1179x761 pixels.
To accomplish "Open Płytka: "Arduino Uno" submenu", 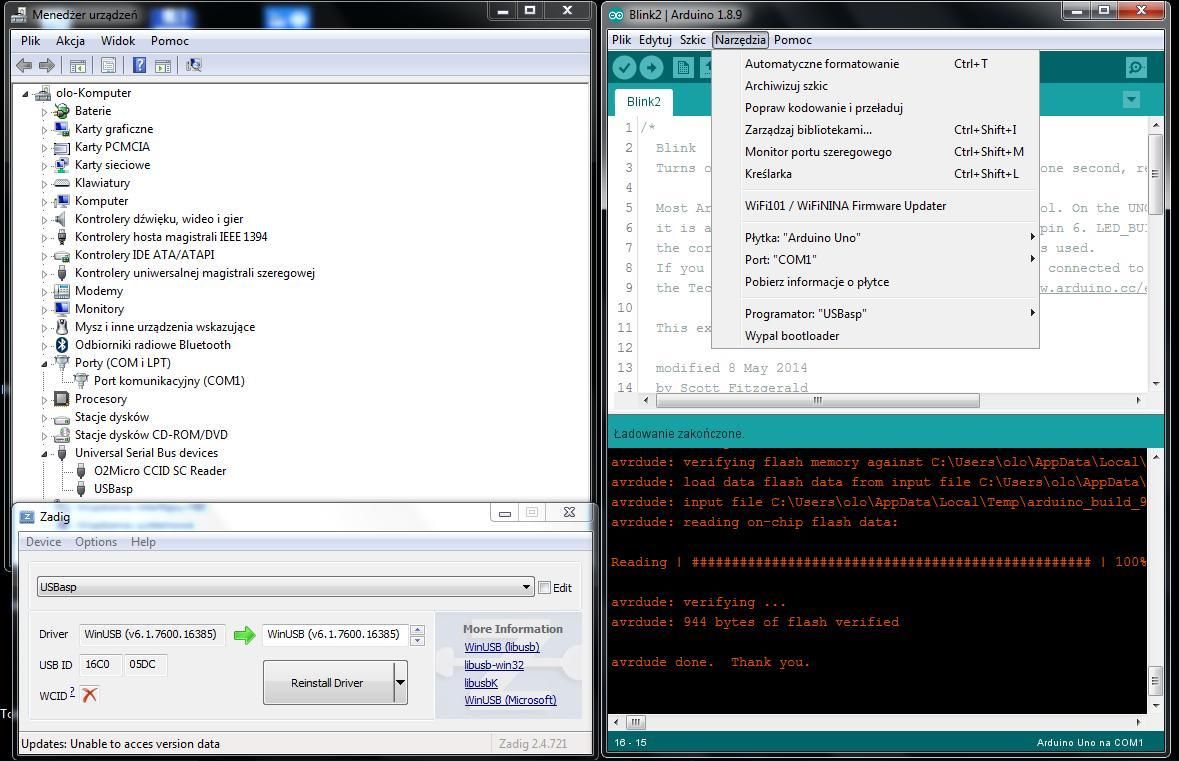I will click(x=875, y=238).
